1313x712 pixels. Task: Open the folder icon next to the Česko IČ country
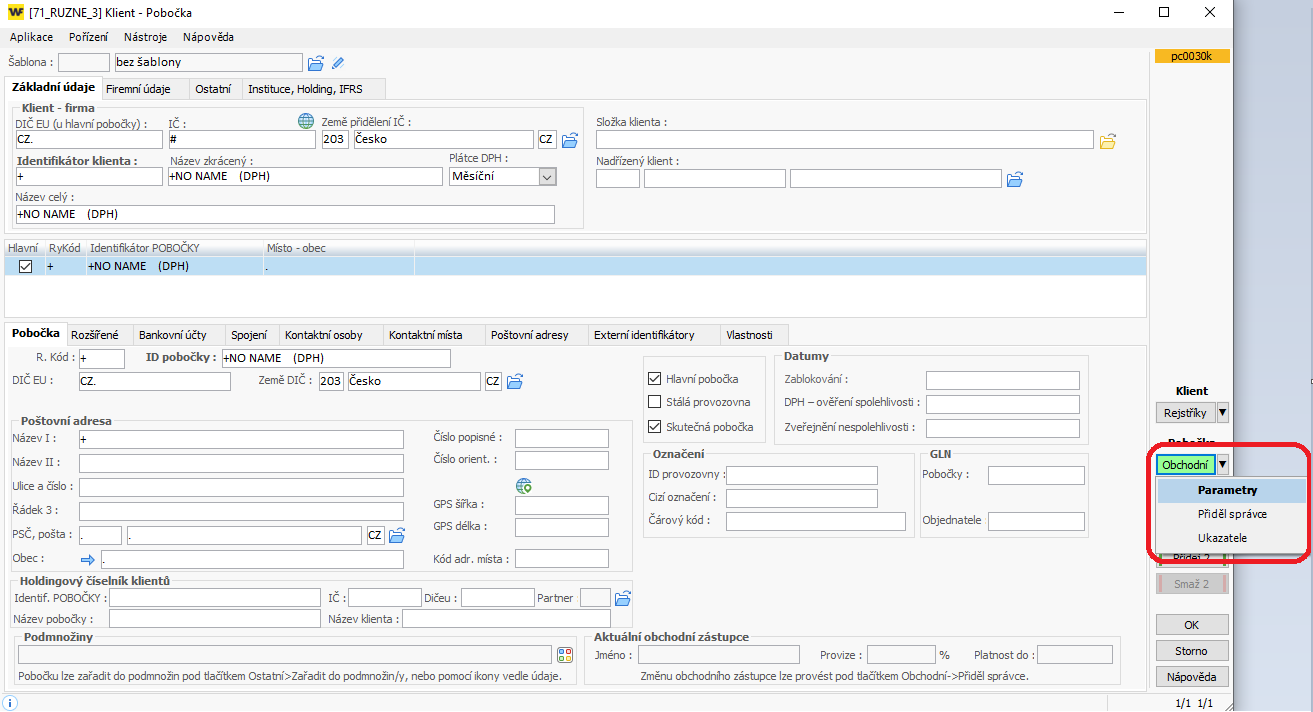570,140
